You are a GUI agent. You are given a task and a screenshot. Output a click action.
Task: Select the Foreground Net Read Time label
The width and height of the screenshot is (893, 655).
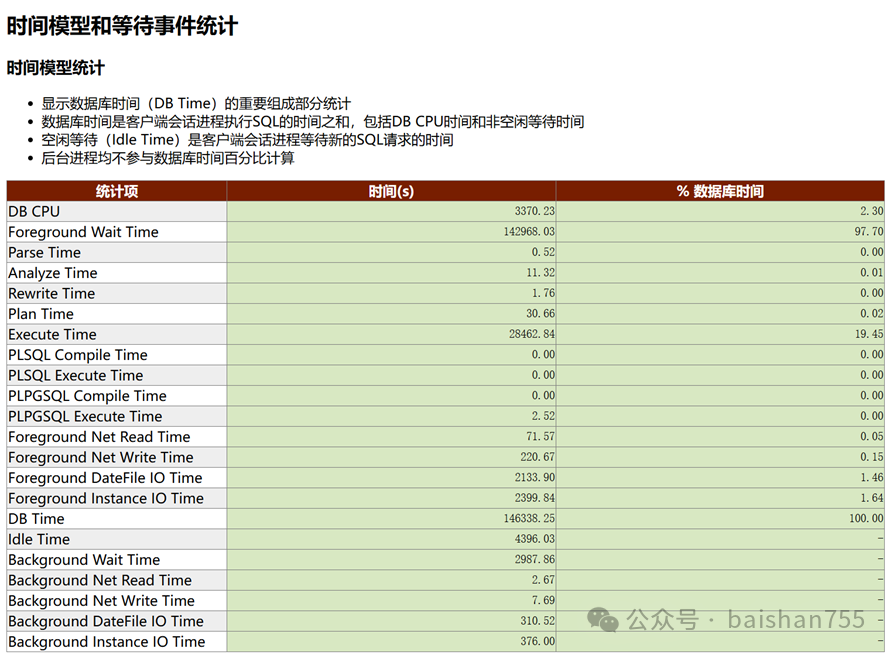99,437
